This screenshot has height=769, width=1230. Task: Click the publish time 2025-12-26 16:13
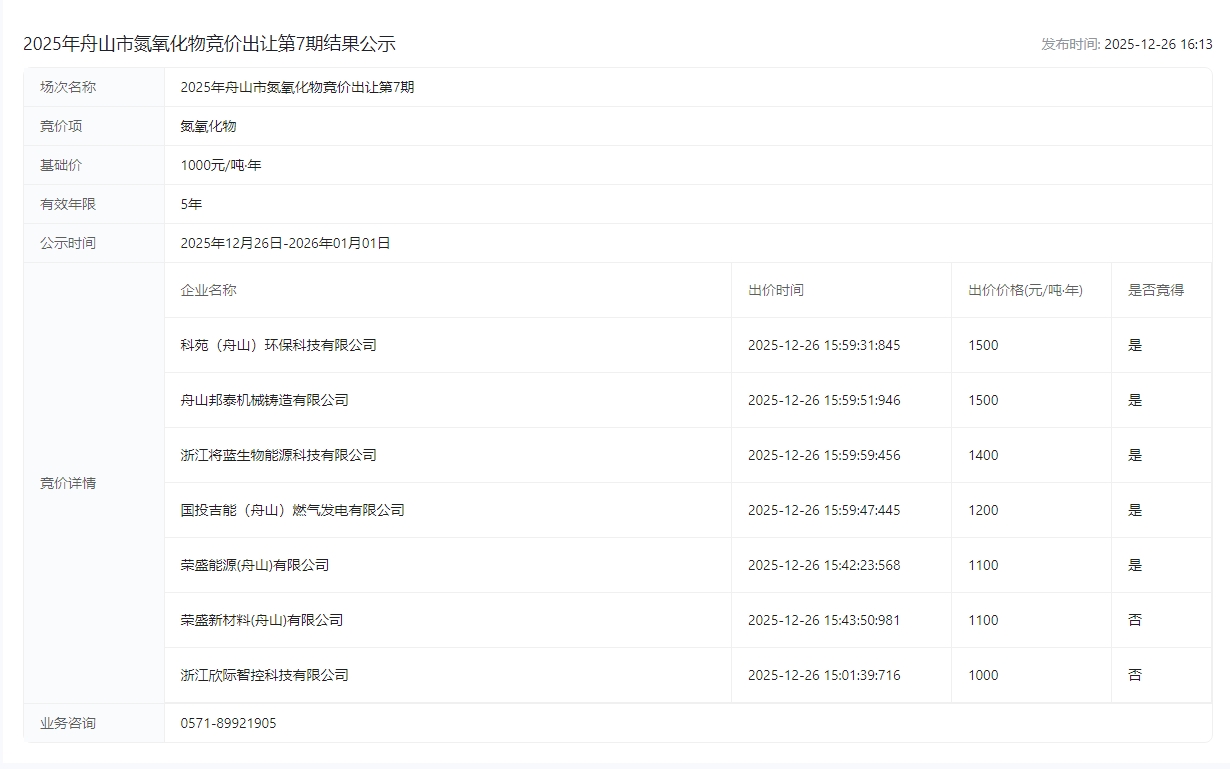click(1158, 44)
